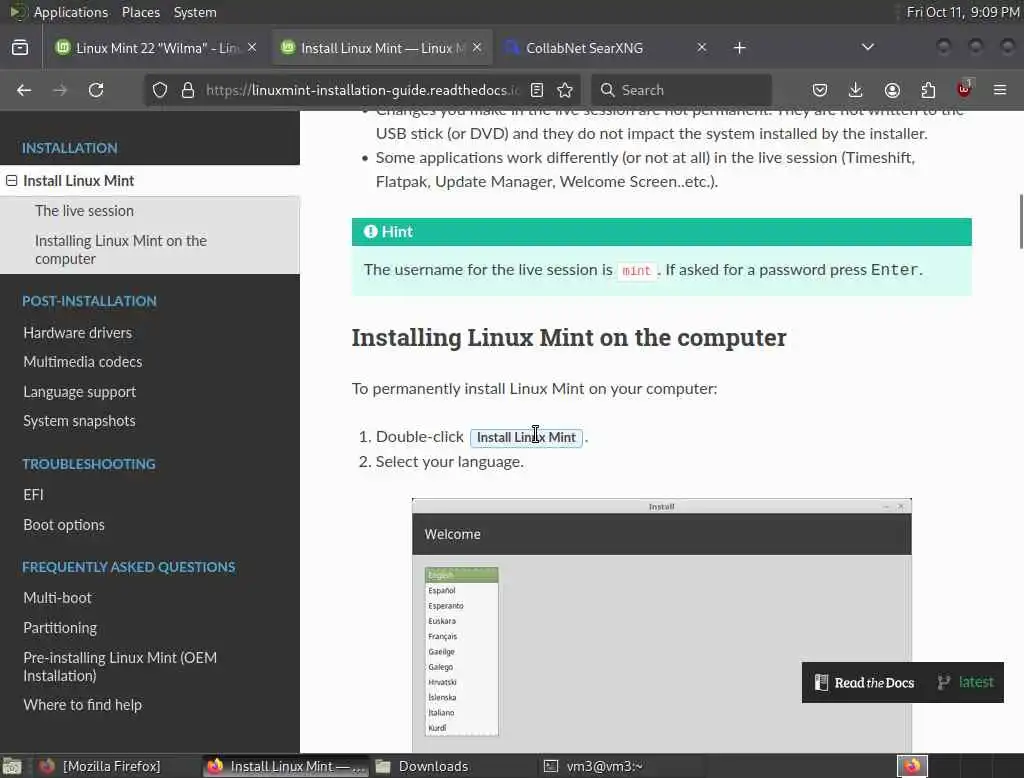Reload the current page
The image size is (1024, 778).
(96, 90)
